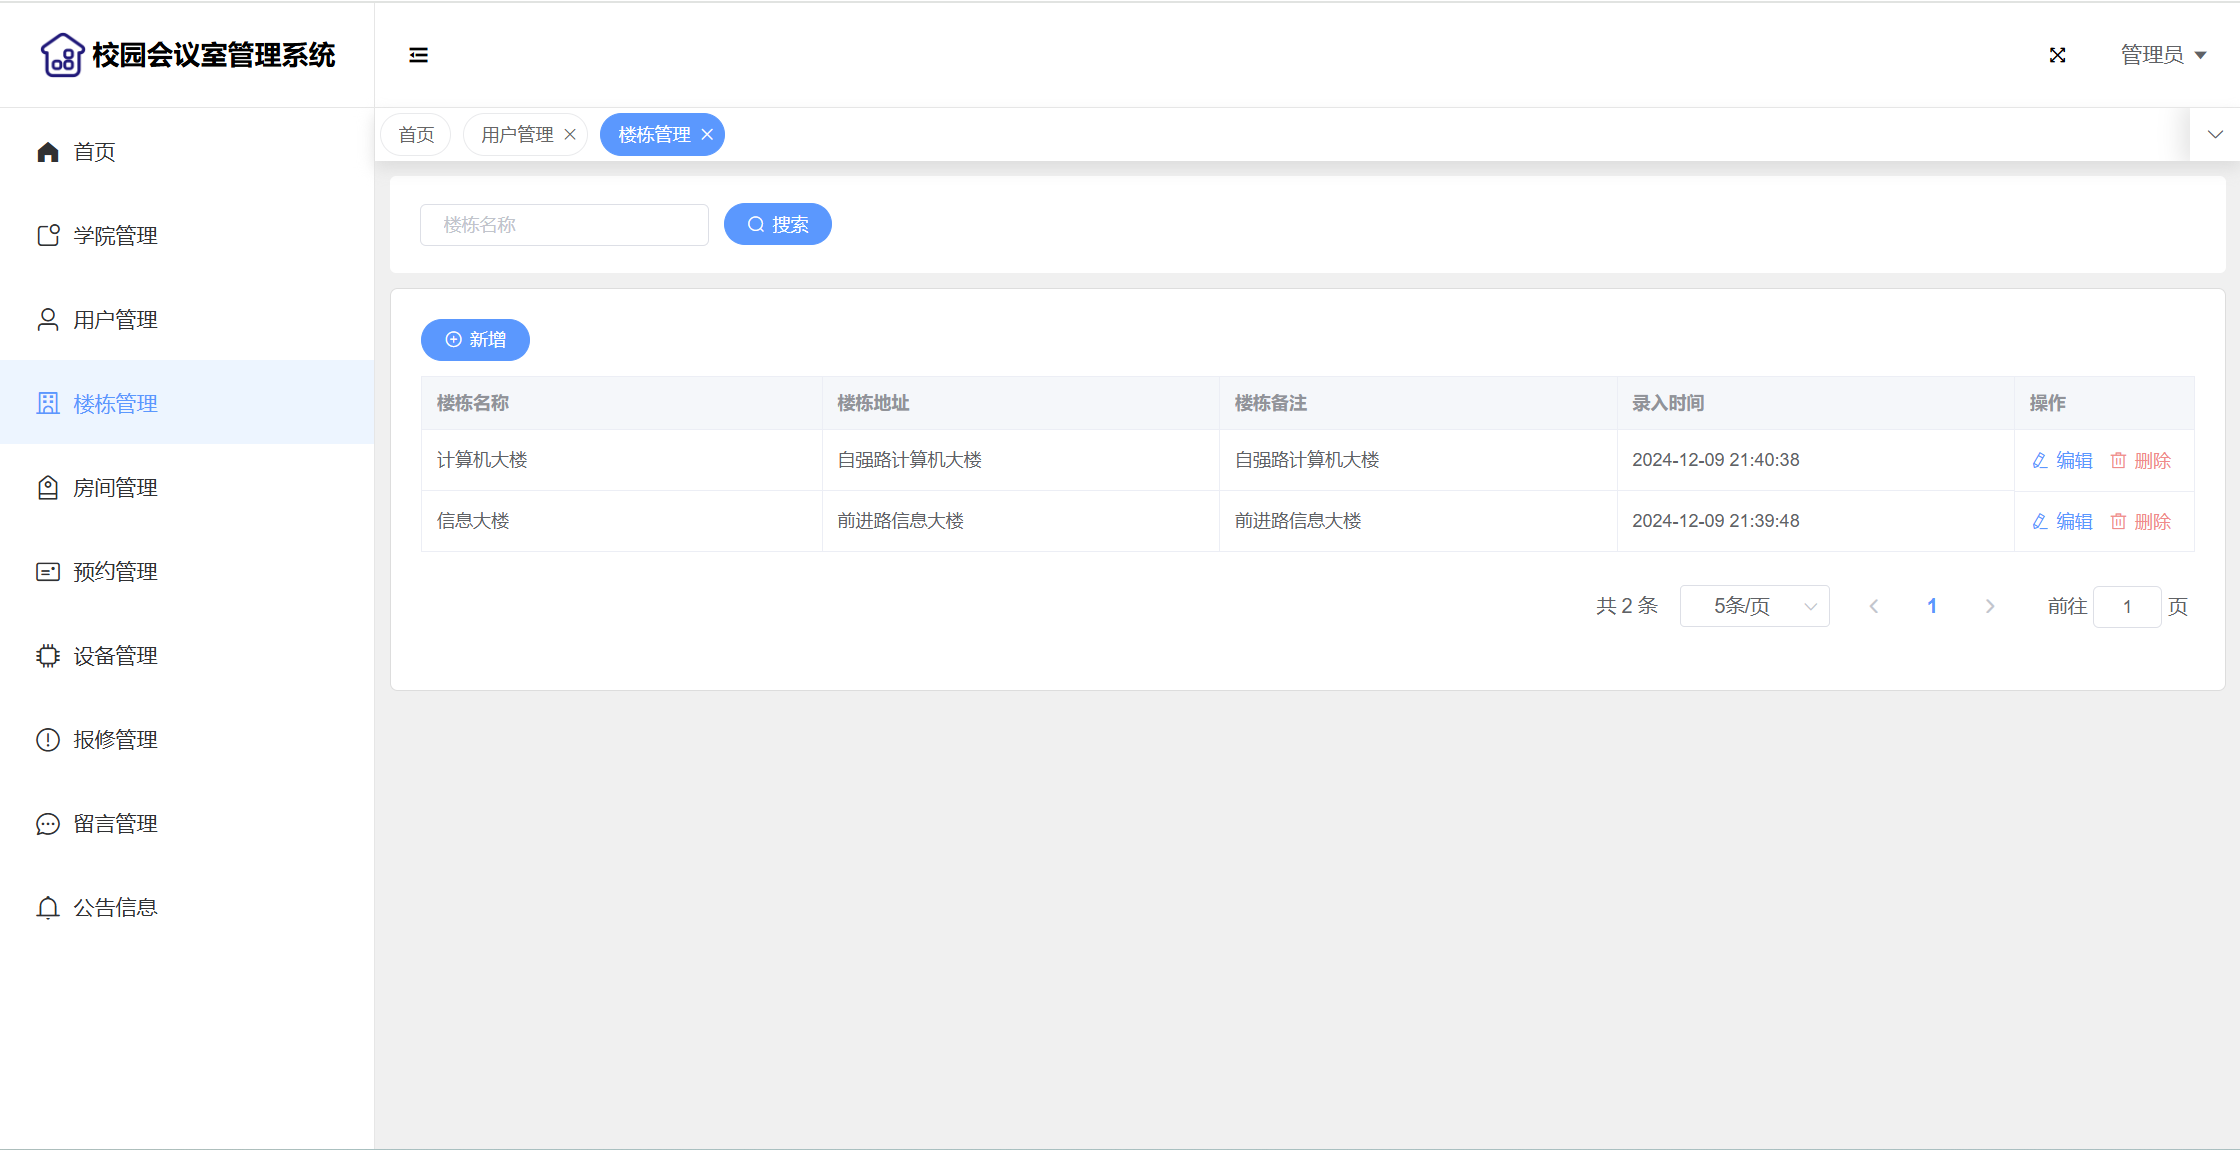Open the 5条/页 page size dropdown

coord(1754,606)
